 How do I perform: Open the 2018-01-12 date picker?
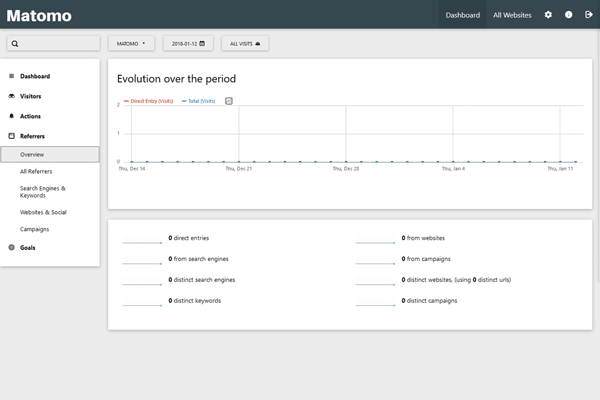point(187,44)
